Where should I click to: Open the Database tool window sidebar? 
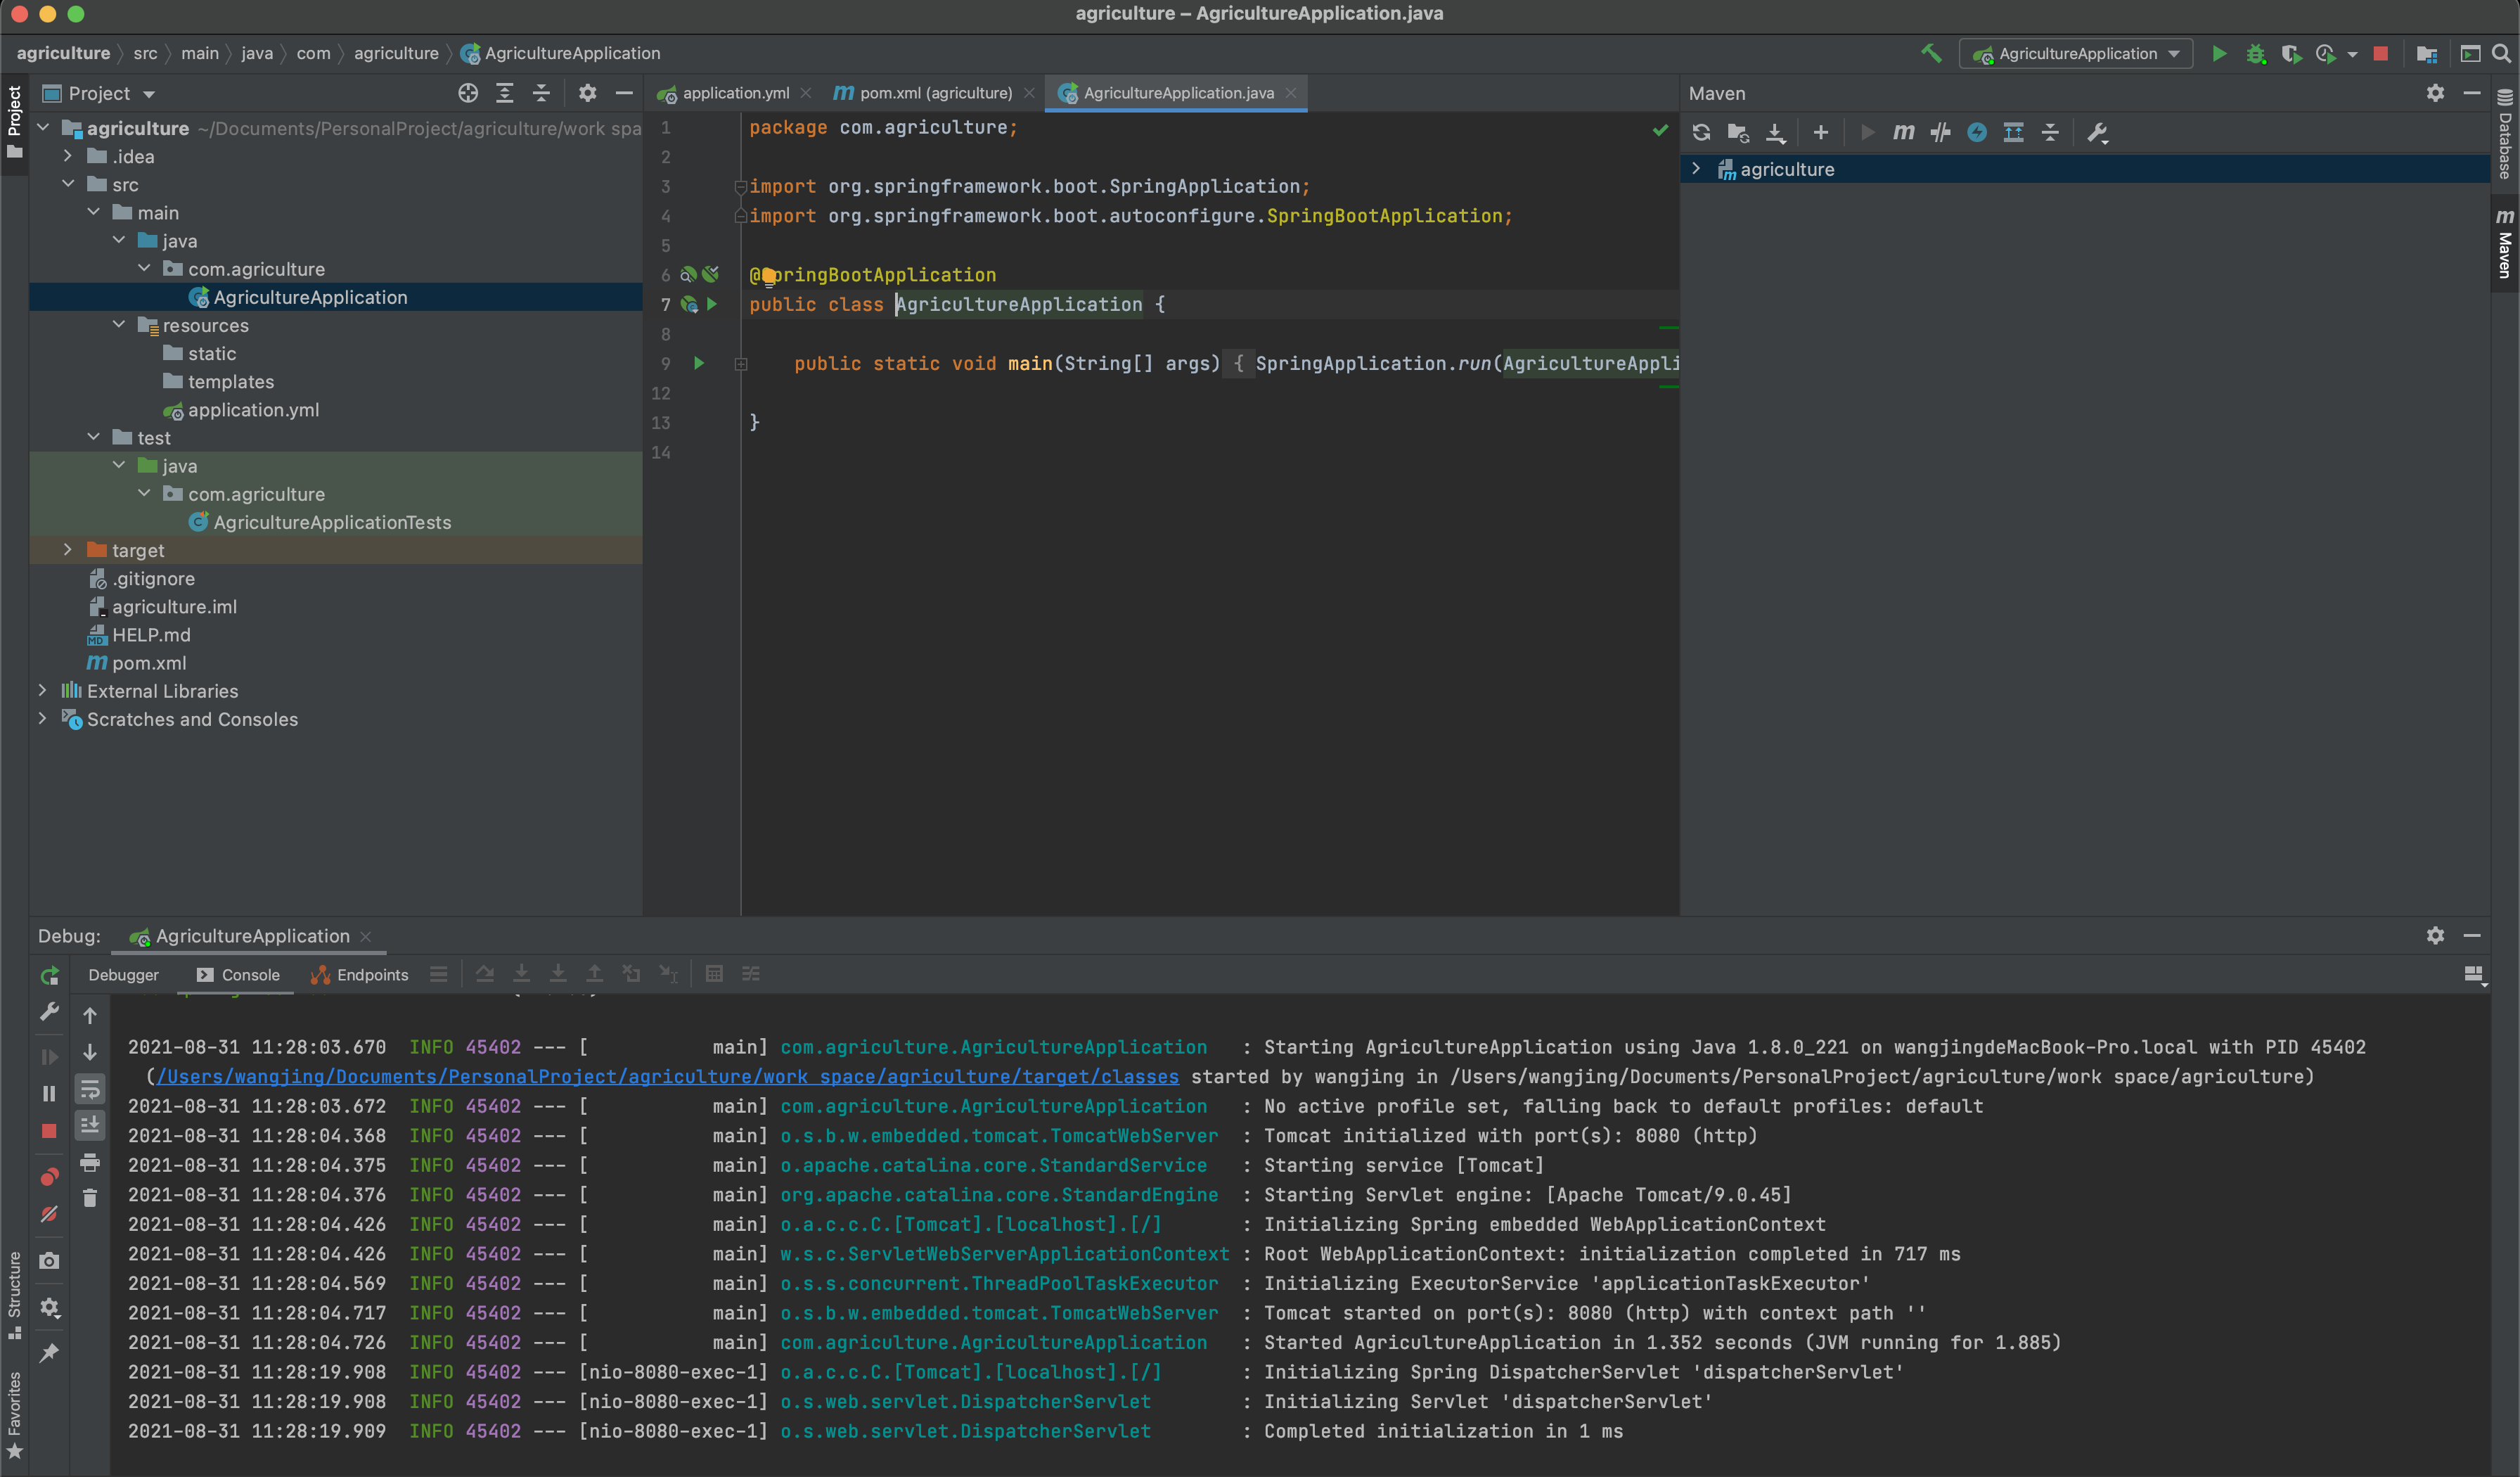(2505, 134)
